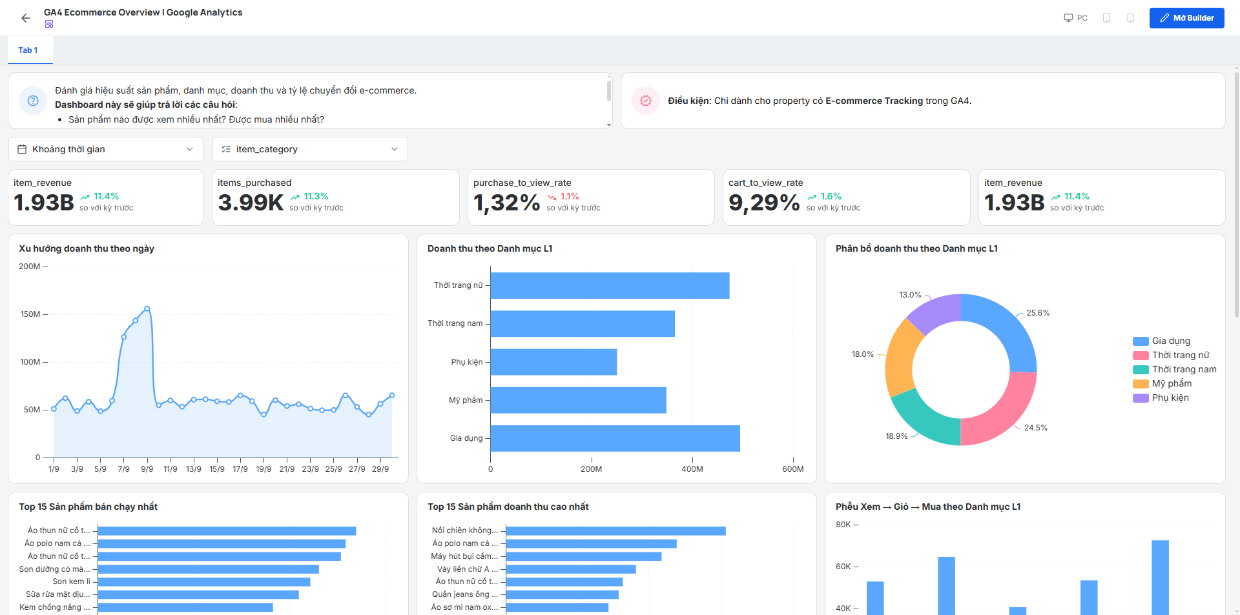Click the Xu hướng doanh thu theo ngày title
This screenshot has height=615, width=1240.
86,248
